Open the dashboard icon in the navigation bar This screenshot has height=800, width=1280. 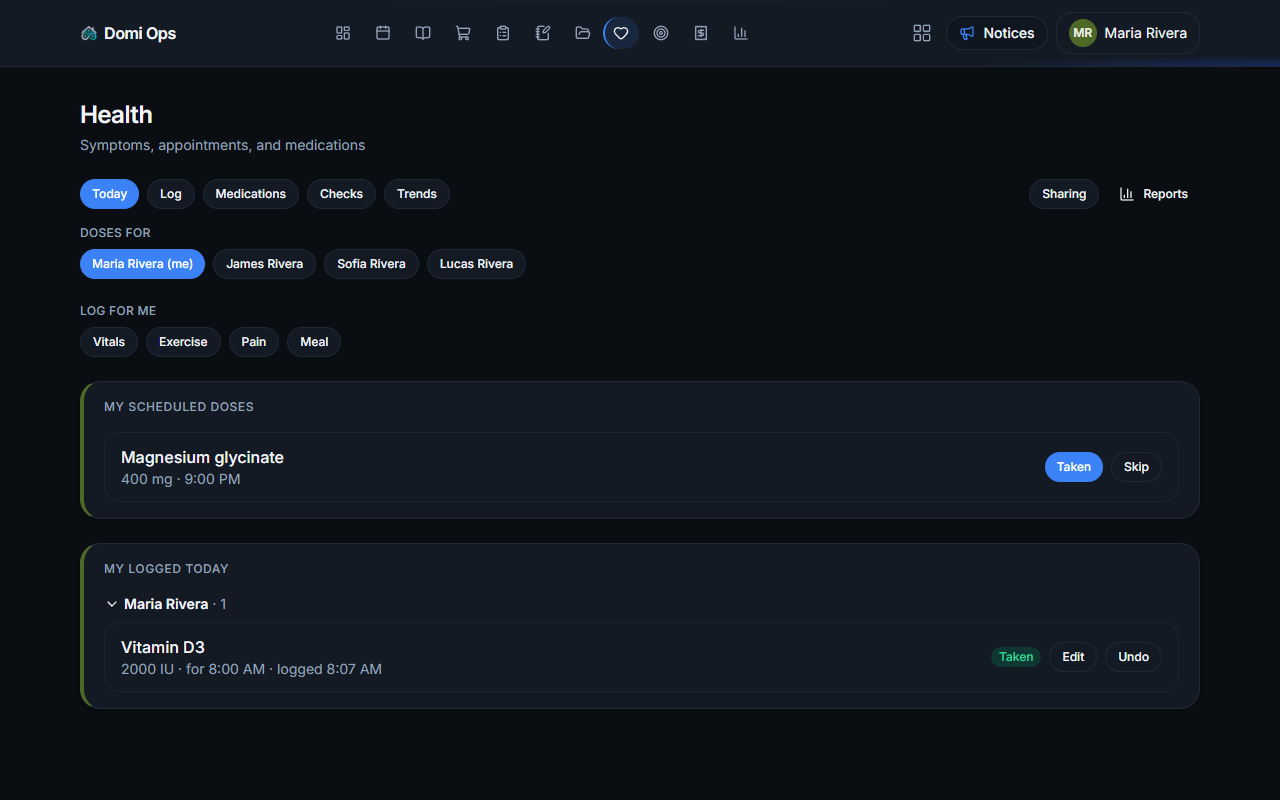(x=343, y=33)
